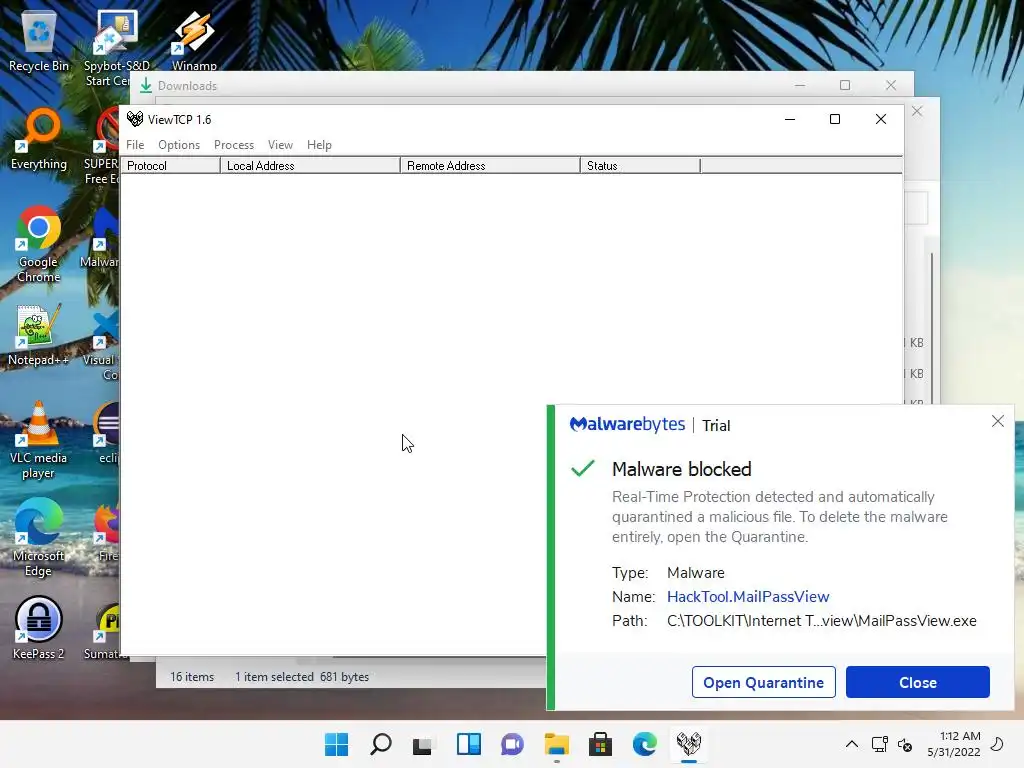Click the Malwarebytes logo in notification
Screen dimensions: 1024x768
(x=627, y=424)
